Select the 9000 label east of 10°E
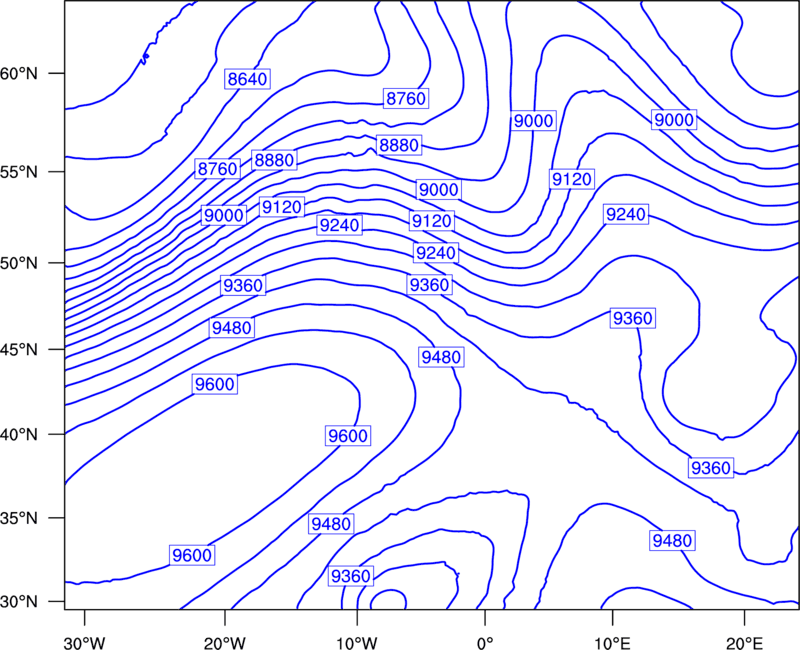 click(674, 120)
